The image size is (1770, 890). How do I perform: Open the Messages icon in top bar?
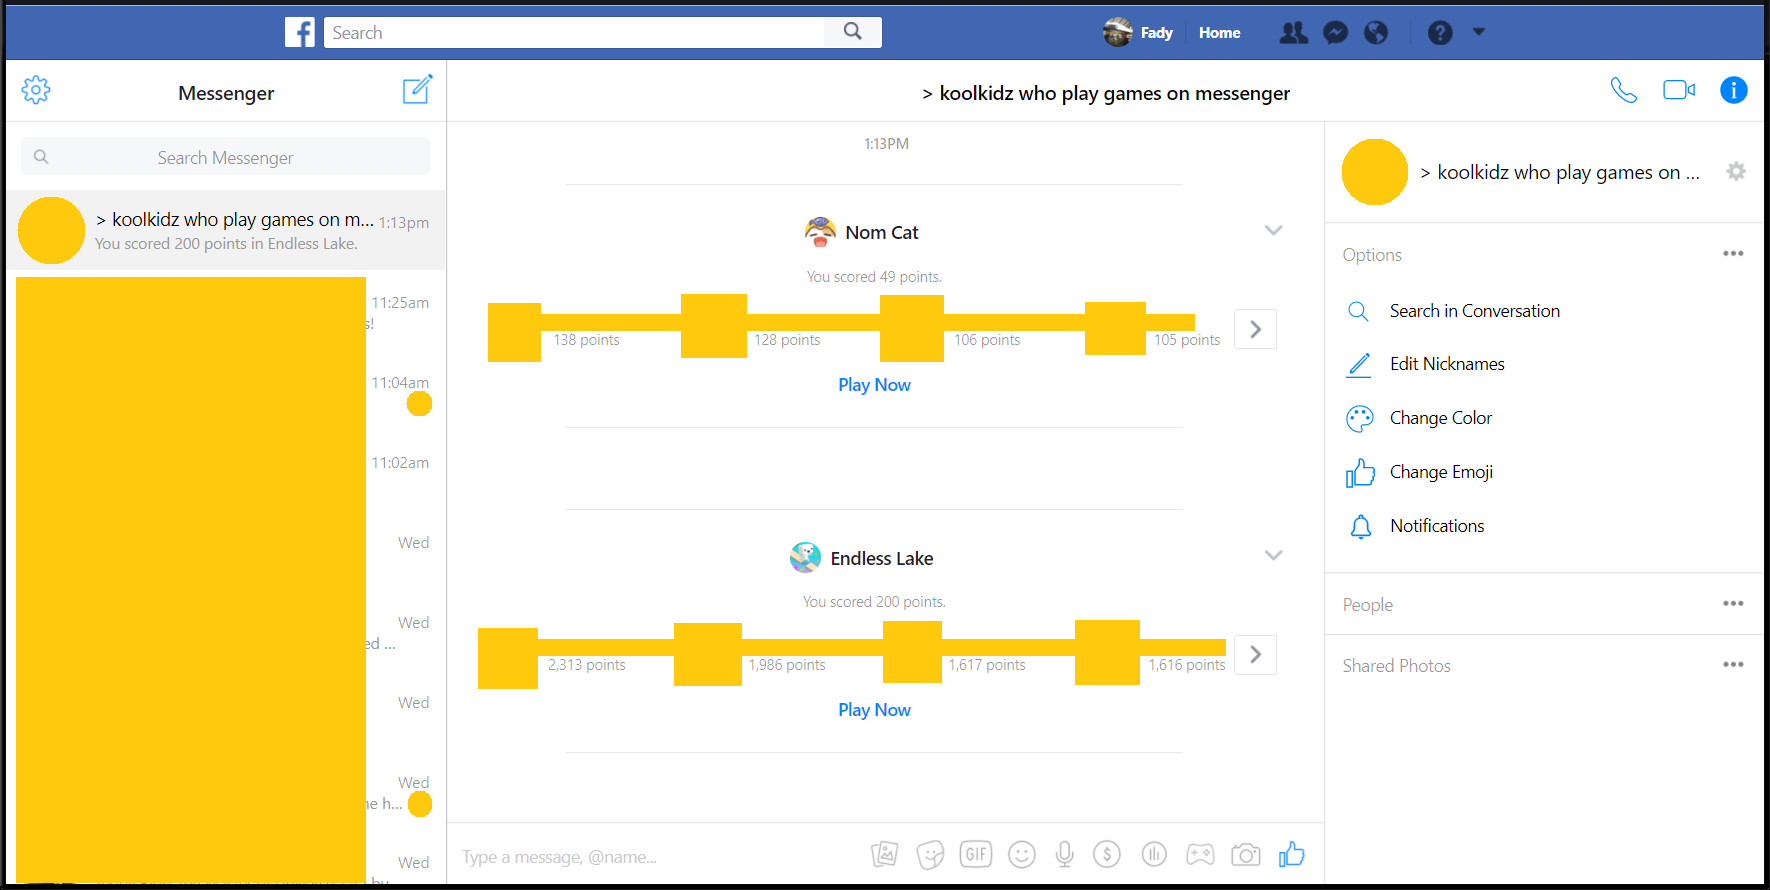point(1335,33)
